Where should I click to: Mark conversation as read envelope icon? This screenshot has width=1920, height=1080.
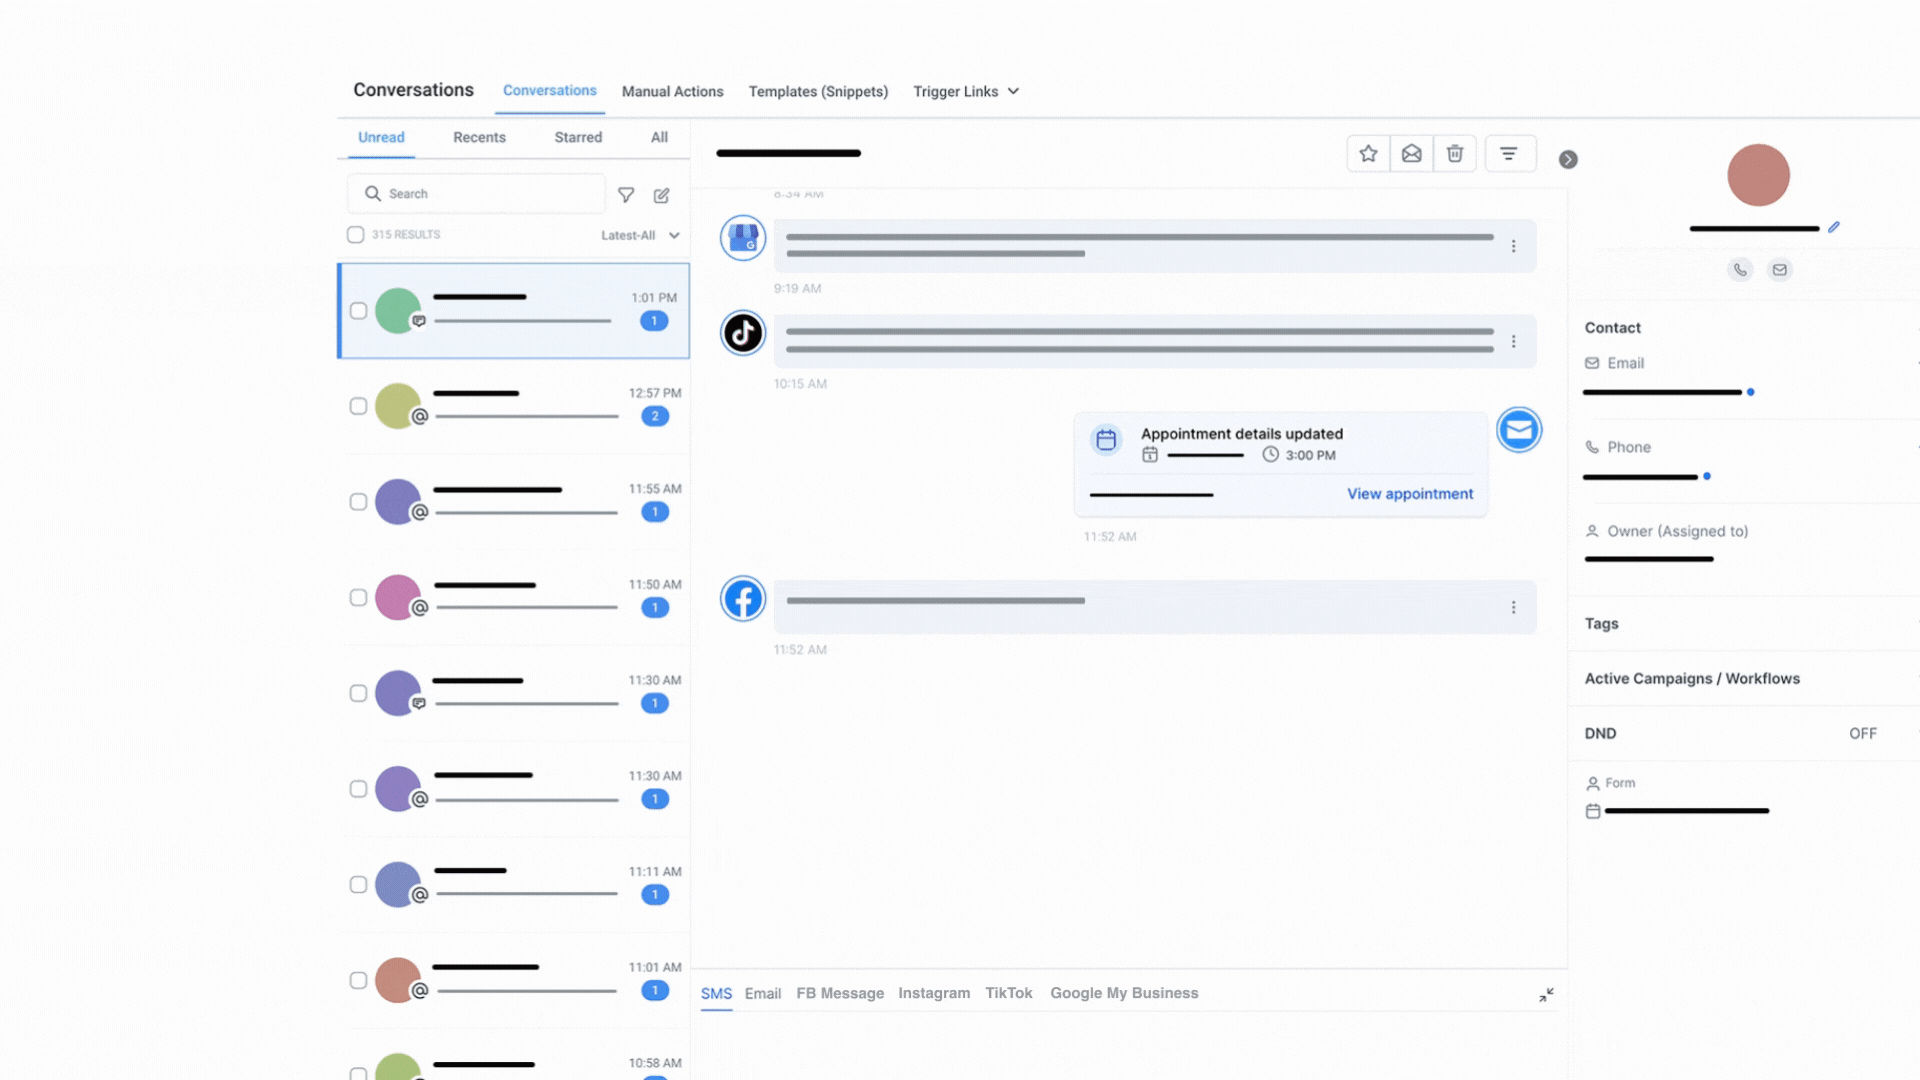(1411, 154)
